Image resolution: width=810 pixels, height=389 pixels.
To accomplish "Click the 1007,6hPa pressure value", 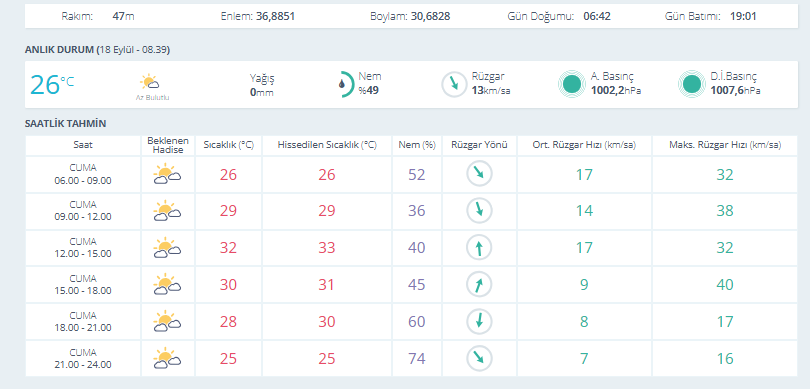I will pyautogui.click(x=735, y=90).
